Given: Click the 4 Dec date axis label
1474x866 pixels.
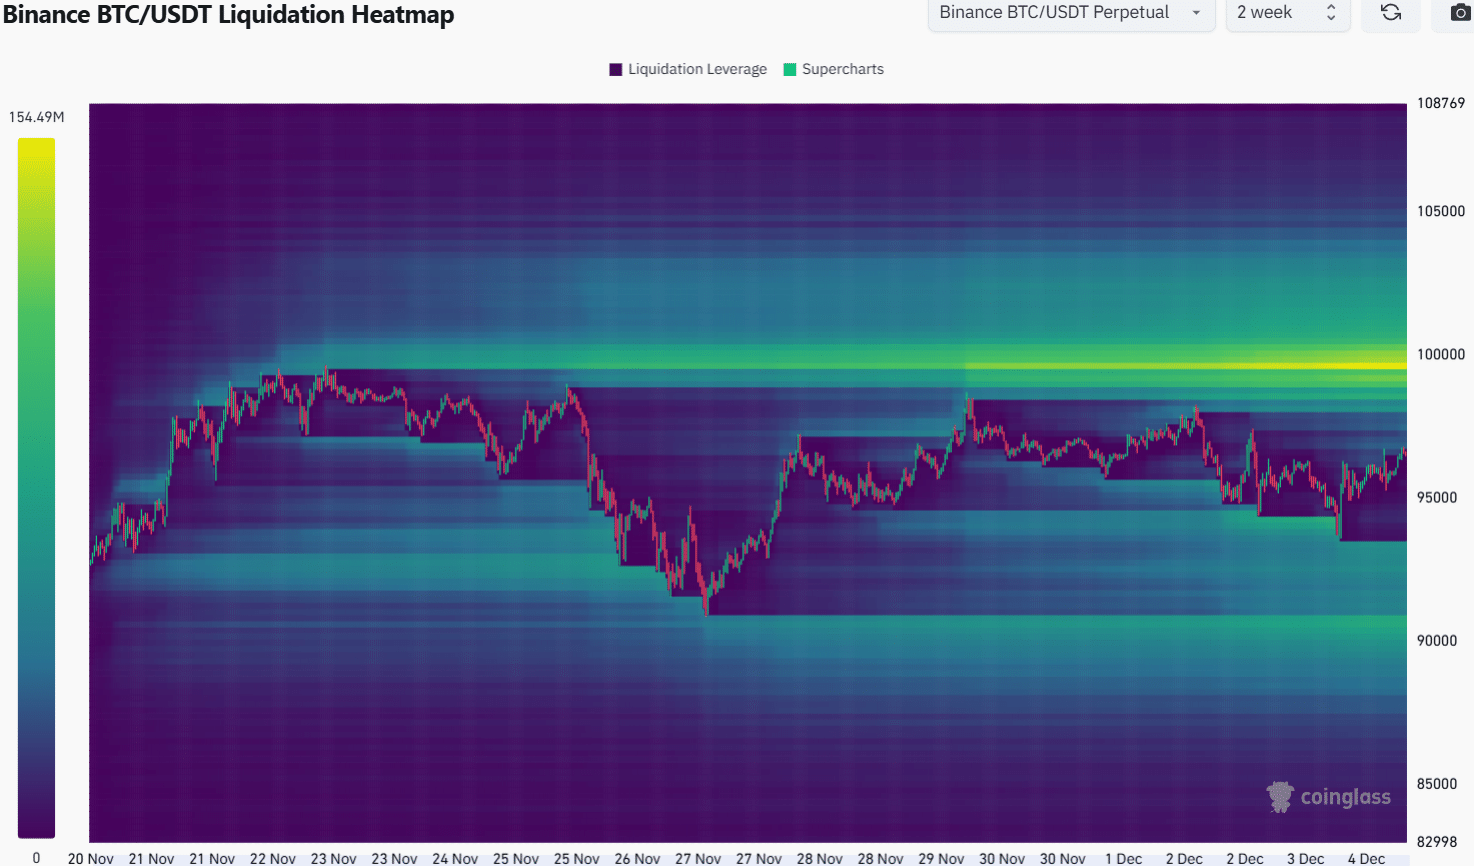Looking at the screenshot, I should click(1366, 858).
